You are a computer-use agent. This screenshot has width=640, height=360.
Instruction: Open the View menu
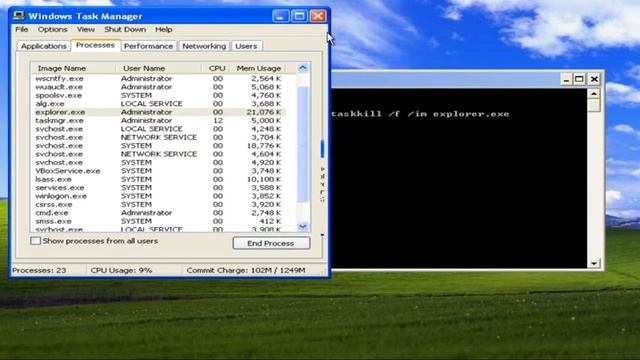(86, 29)
